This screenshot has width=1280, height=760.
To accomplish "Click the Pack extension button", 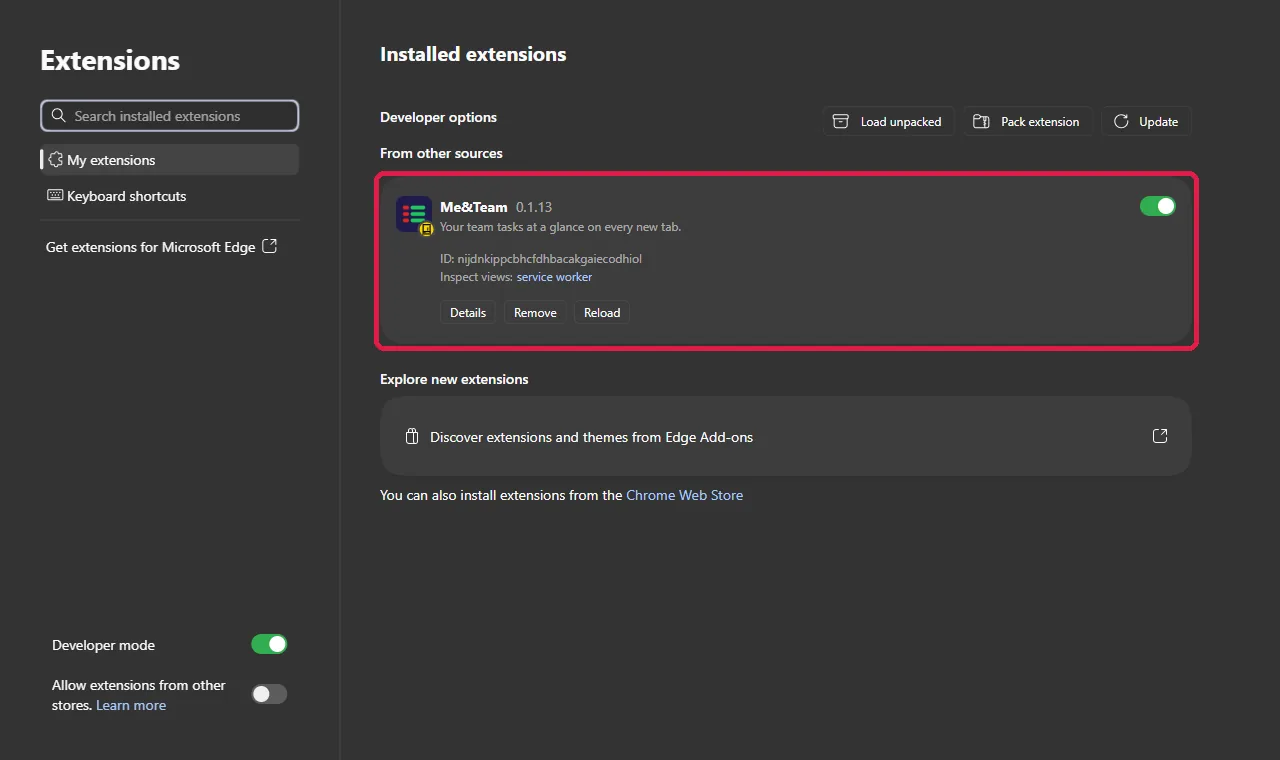I will 1028,122.
